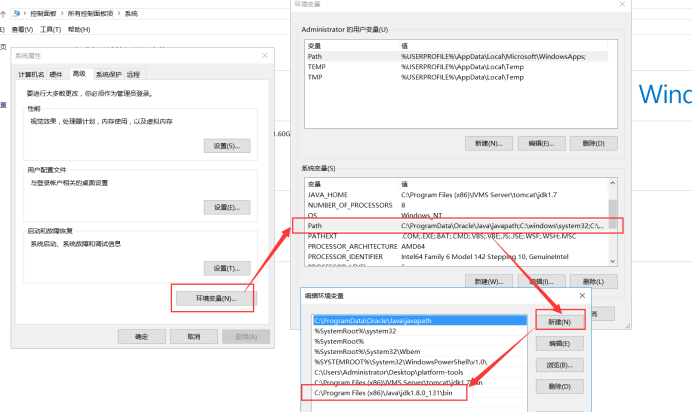692x413 pixels.
Task: Click the 变量 column header in system variables
Action: click(x=351, y=184)
